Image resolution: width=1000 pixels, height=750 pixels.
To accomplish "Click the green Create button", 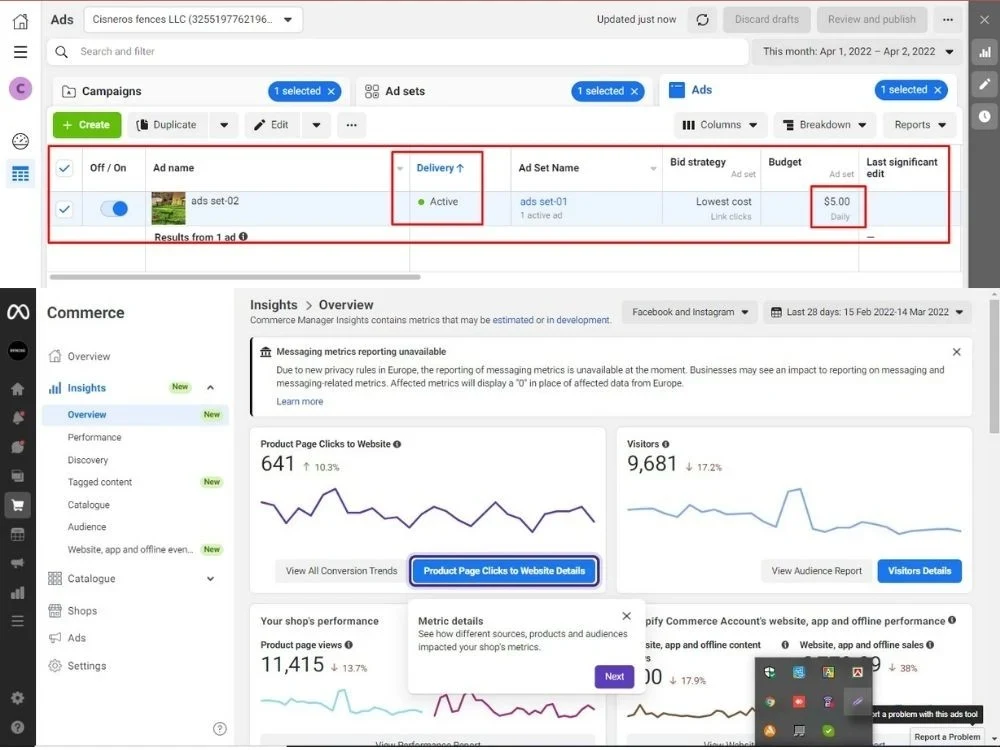I will pos(87,125).
